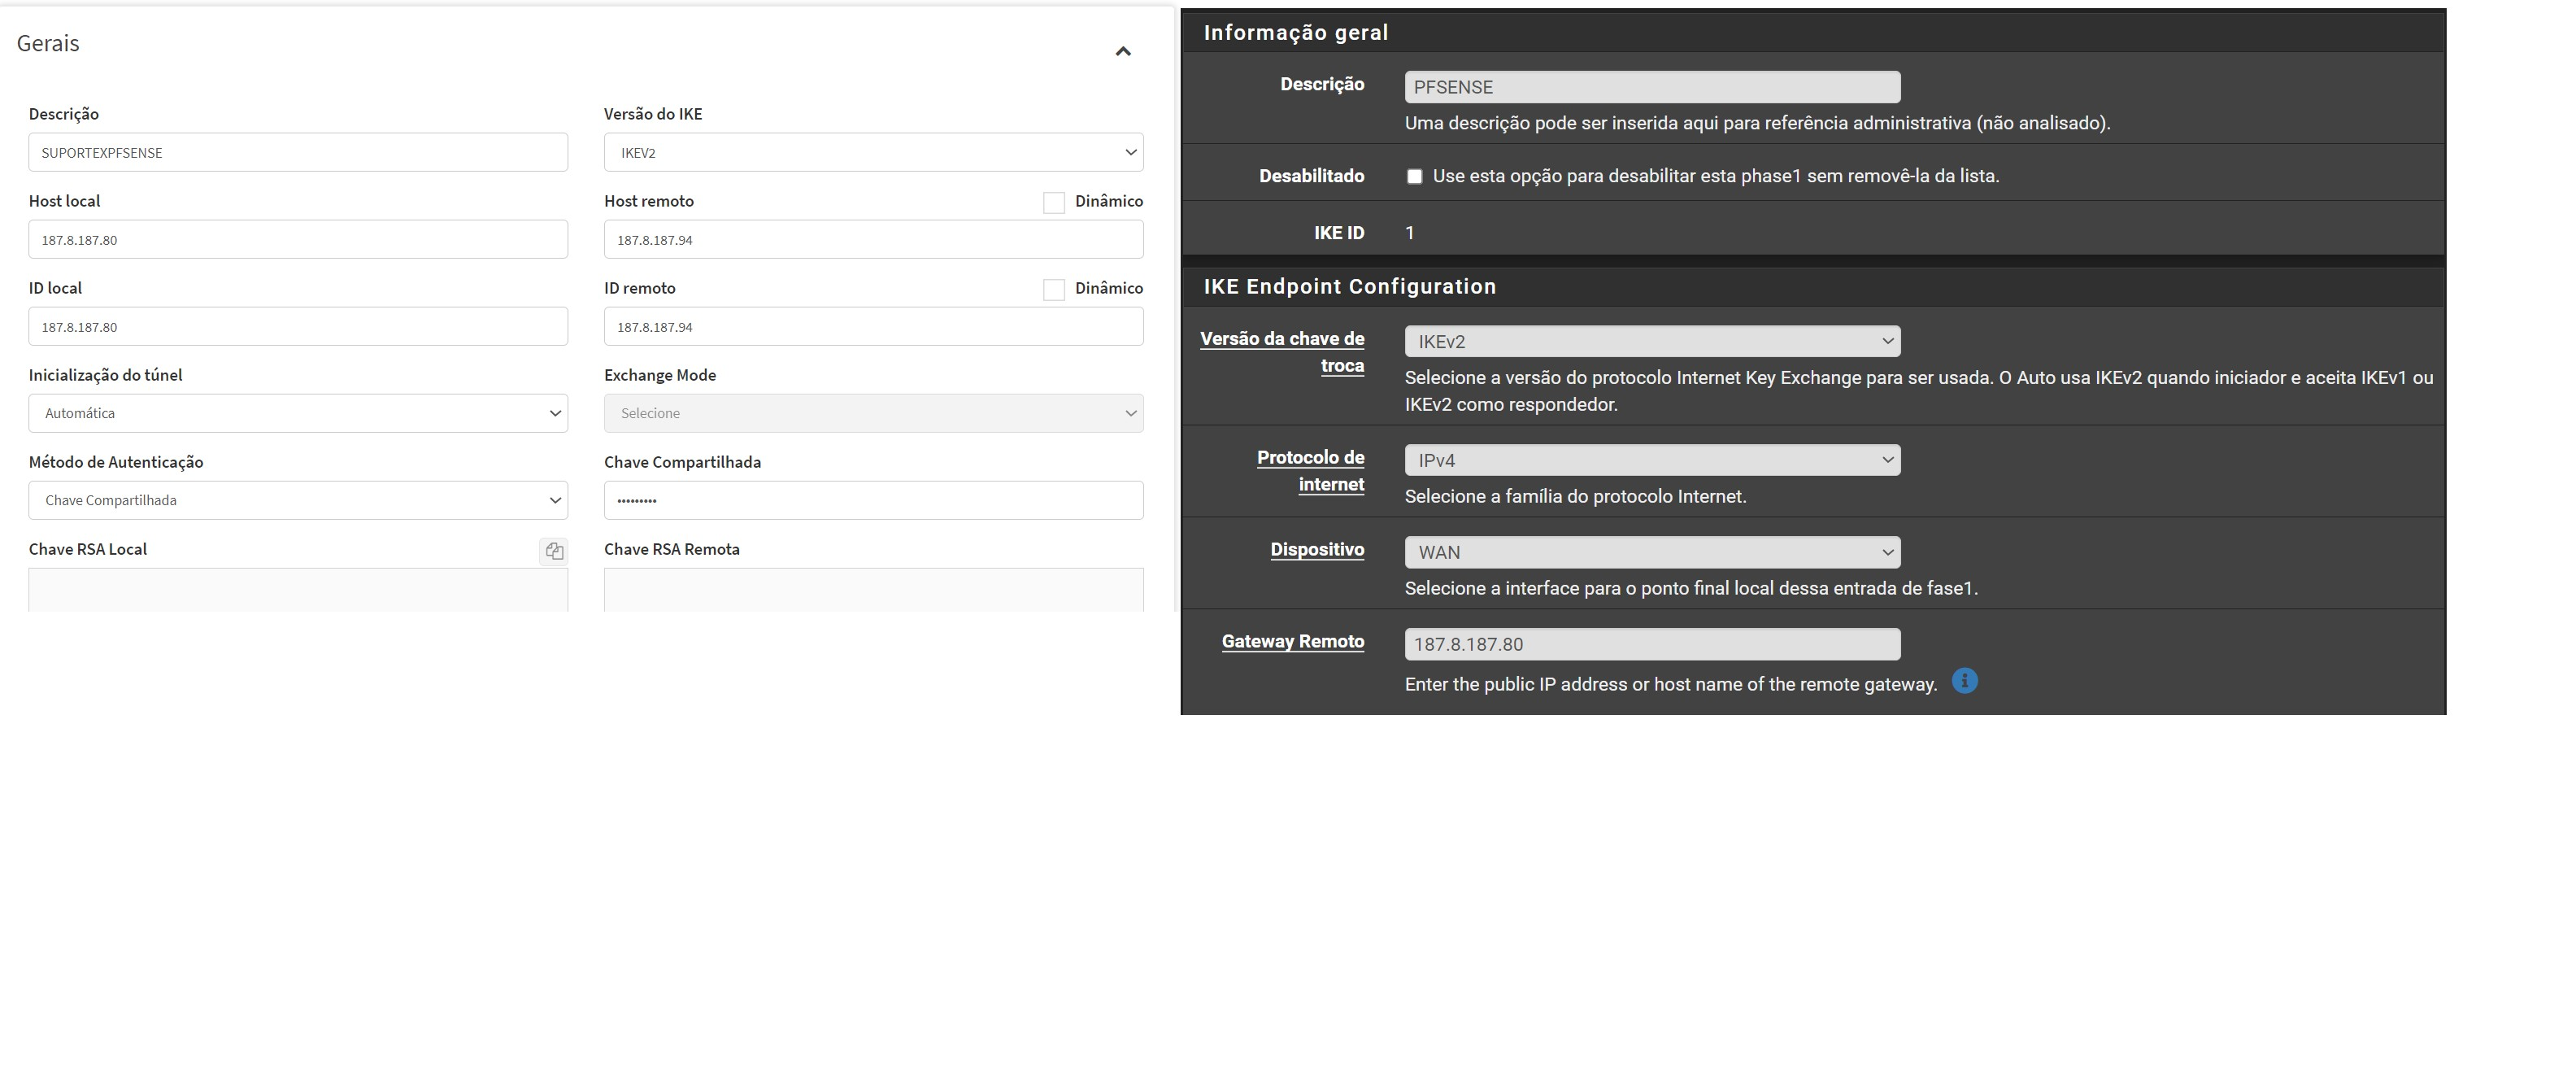Open the IPv4 protocol dropdown

click(1652, 461)
